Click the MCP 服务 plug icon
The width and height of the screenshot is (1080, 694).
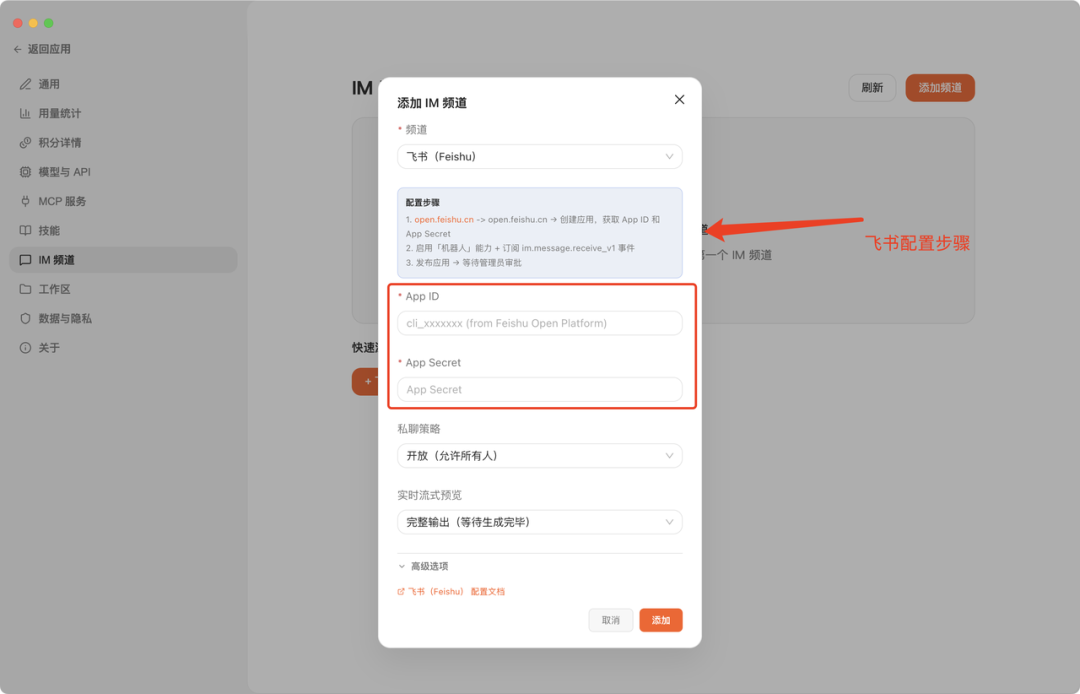pos(26,201)
